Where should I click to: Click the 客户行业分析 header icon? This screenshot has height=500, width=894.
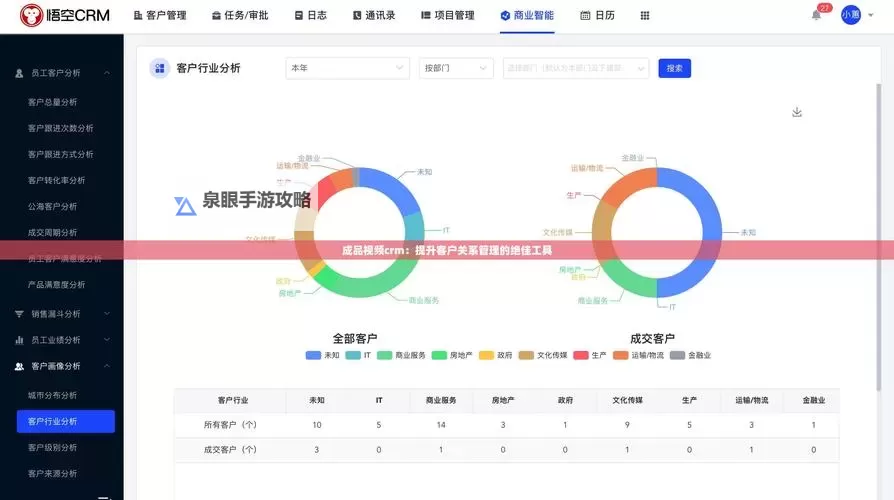[x=160, y=68]
